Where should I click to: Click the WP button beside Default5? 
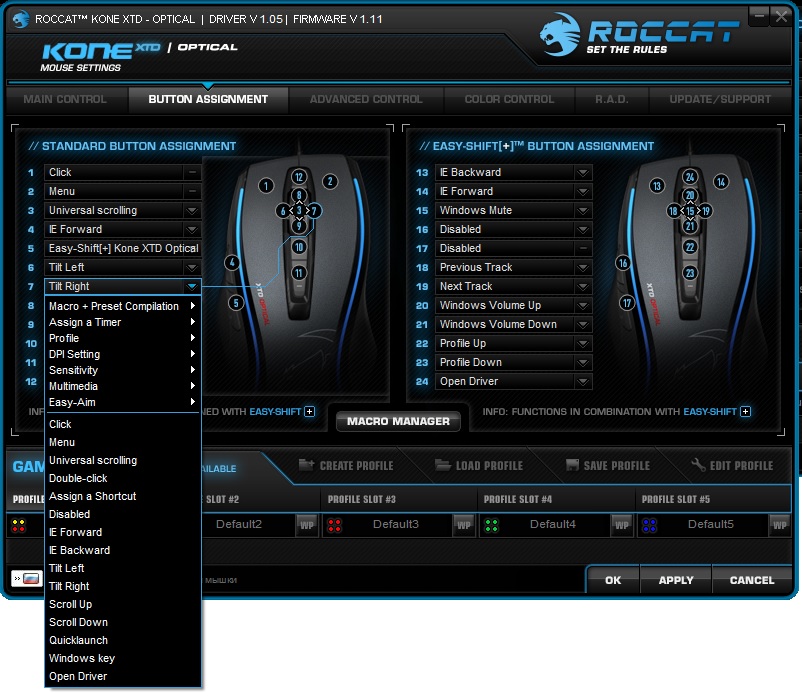coord(780,525)
